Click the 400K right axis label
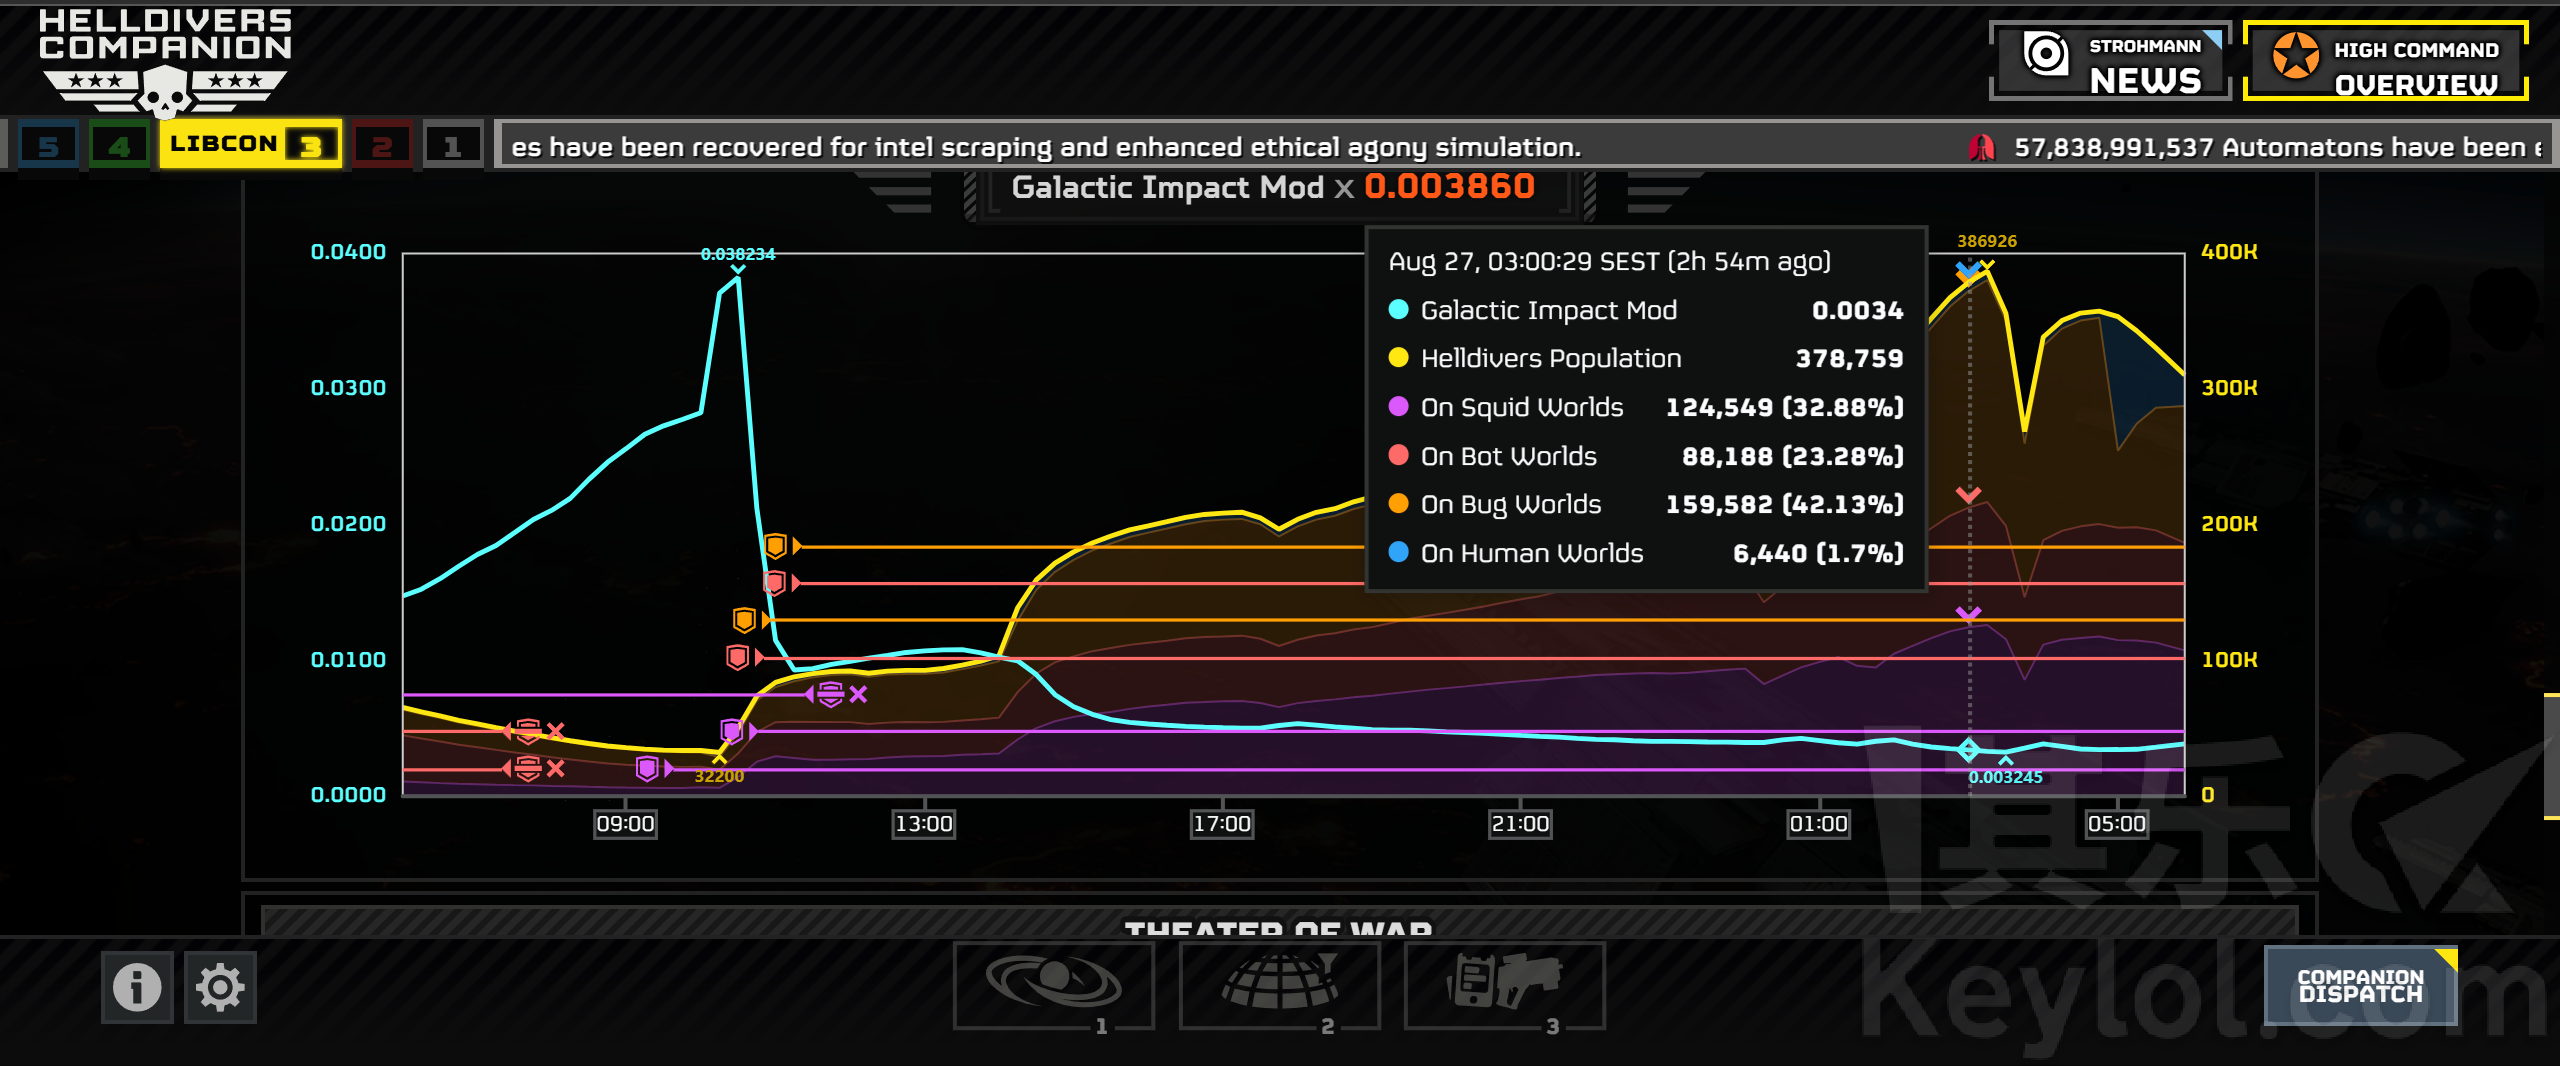2560x1066 pixels. [x=2229, y=252]
